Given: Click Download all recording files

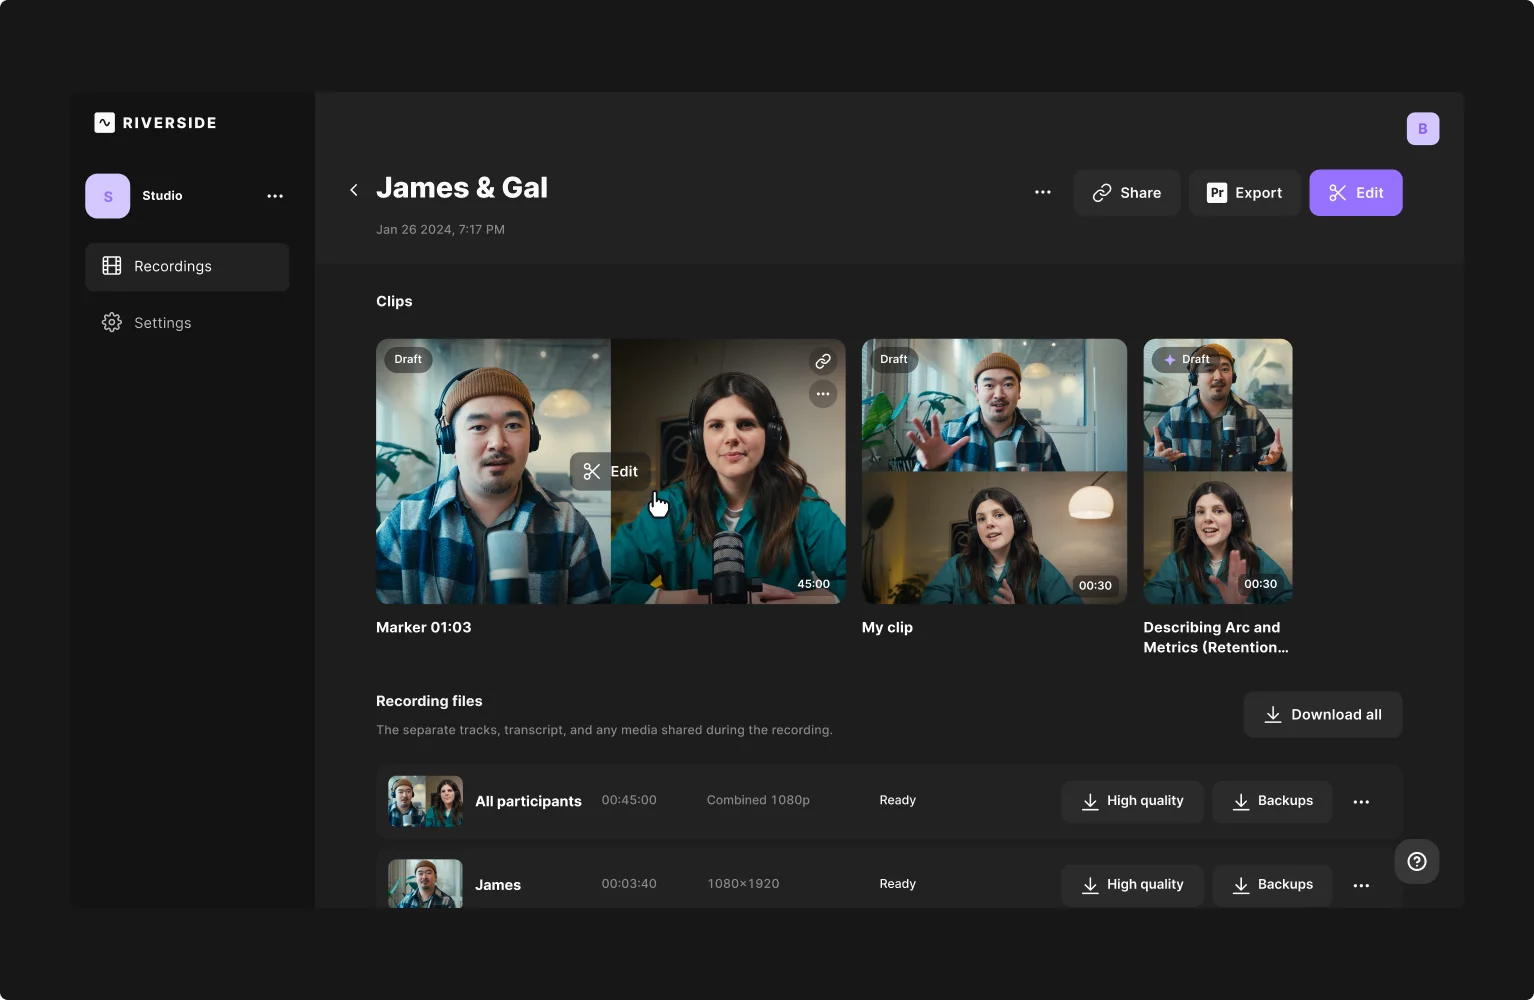Looking at the screenshot, I should (1322, 715).
